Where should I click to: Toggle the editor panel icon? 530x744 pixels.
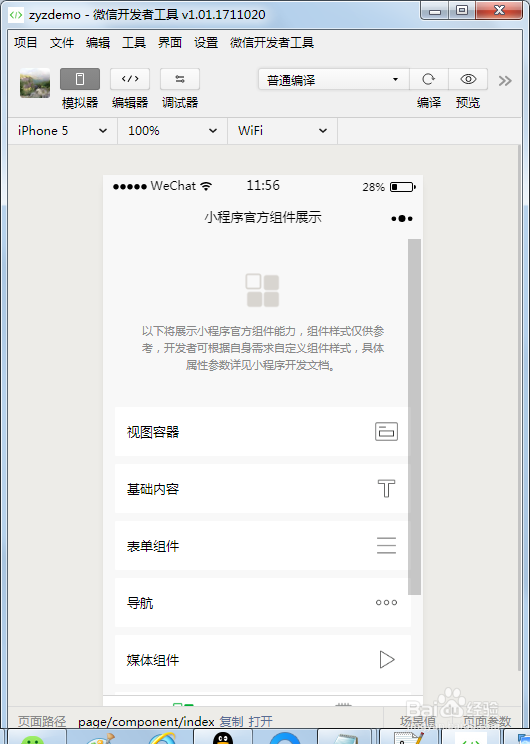(130, 79)
